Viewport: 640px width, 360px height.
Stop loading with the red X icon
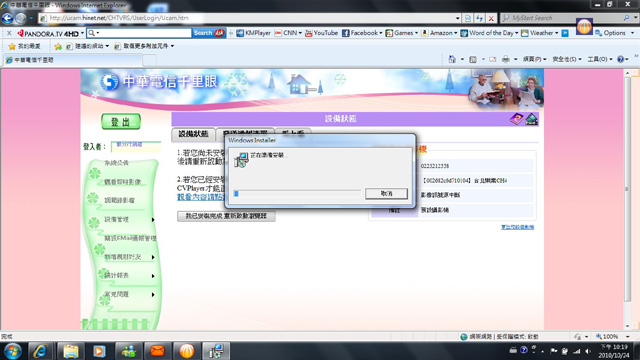coord(491,18)
